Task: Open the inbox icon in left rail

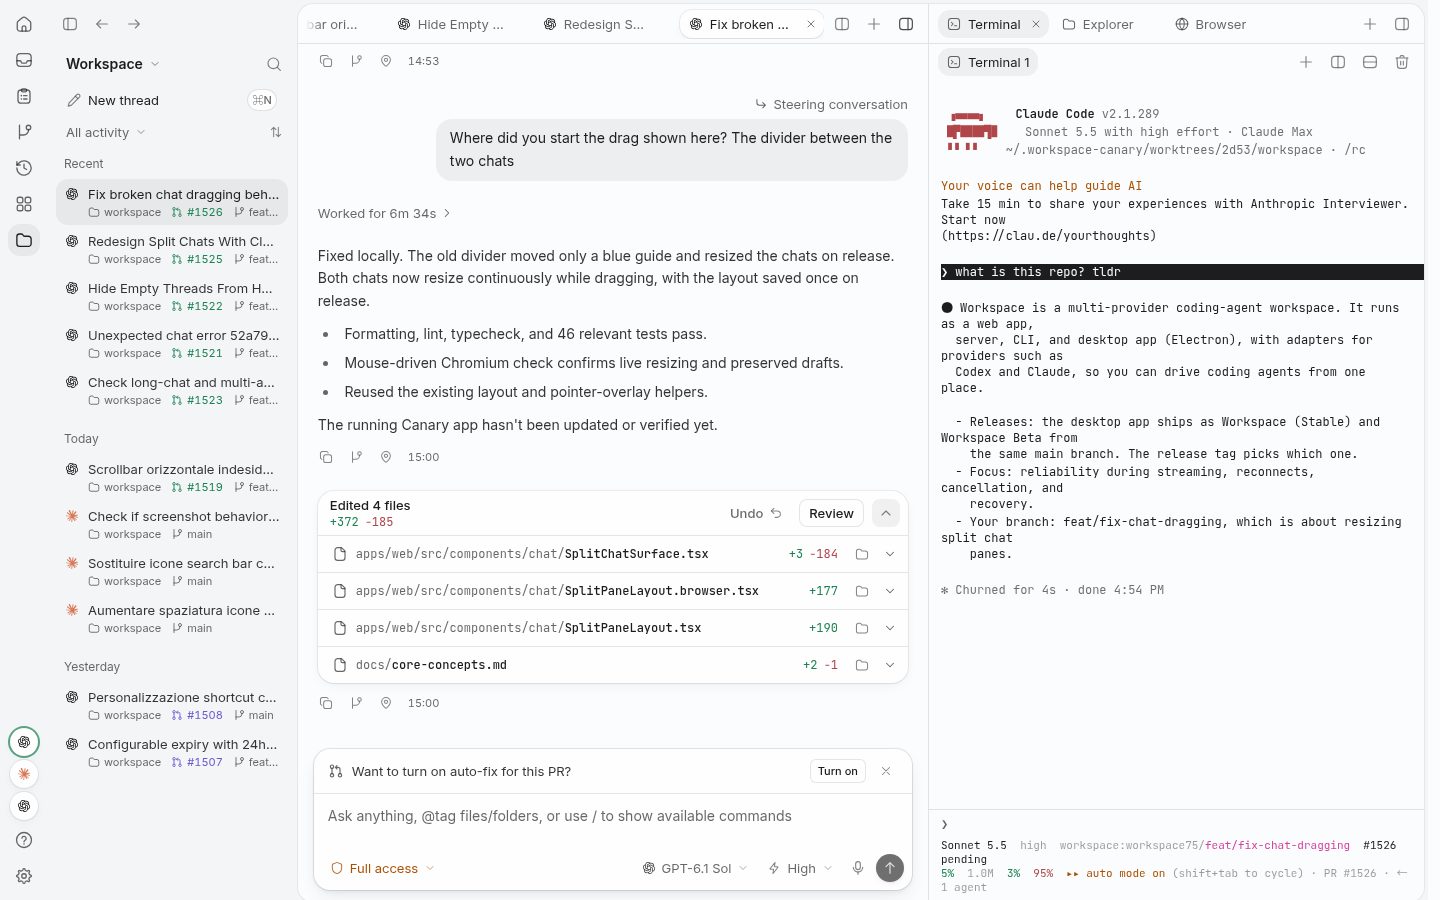Action: point(24,60)
